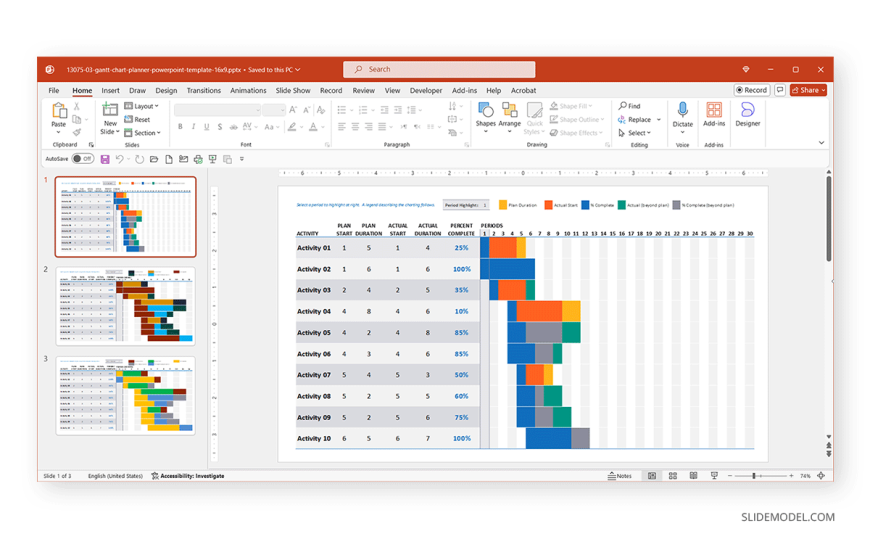Click the New blank file quick access icon
This screenshot has height=539, width=870.
tap(169, 159)
